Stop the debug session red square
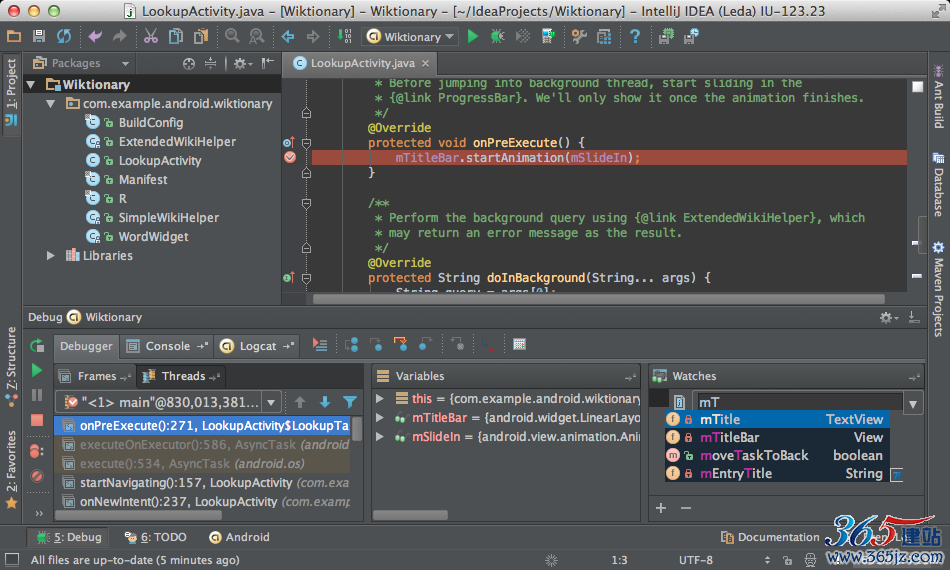950x570 pixels. click(37, 420)
